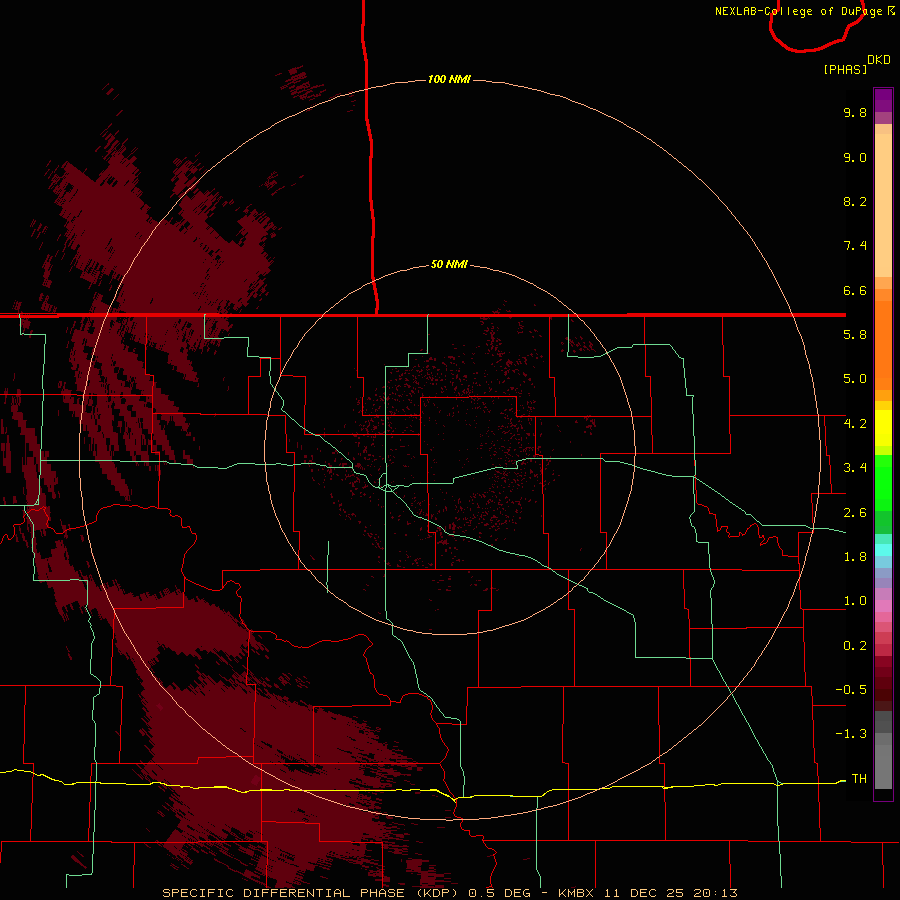
Task: Click the 0.2 scale label
Action: tap(855, 646)
